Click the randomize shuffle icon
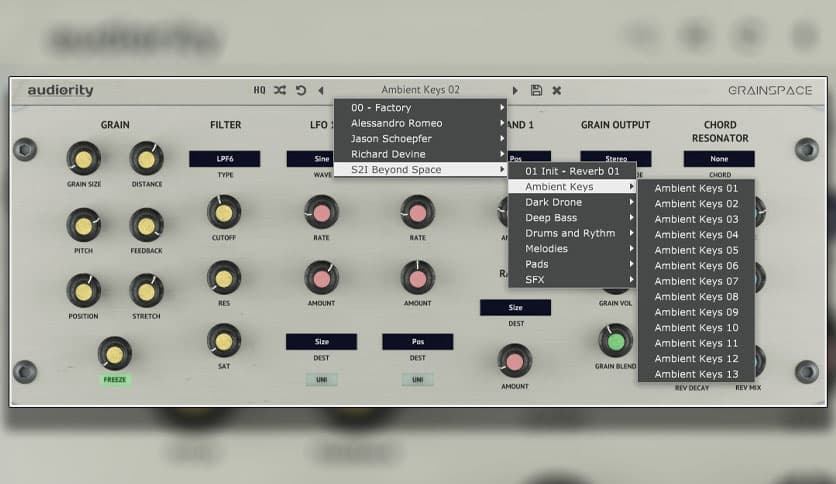Viewport: 836px width, 484px height. point(280,90)
